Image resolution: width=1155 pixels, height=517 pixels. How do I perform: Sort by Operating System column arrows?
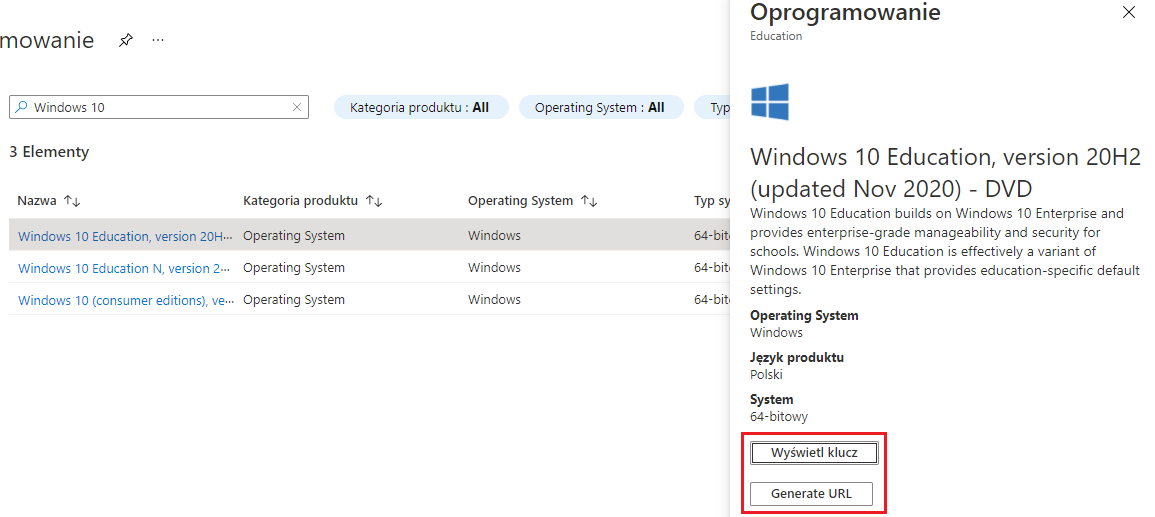point(590,201)
